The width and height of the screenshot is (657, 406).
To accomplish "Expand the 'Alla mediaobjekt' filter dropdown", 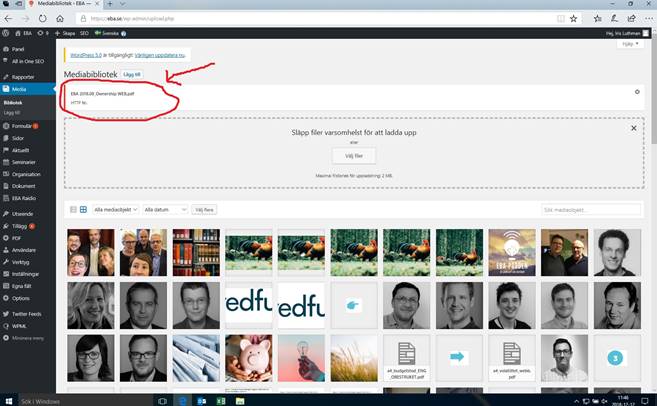I will click(115, 210).
